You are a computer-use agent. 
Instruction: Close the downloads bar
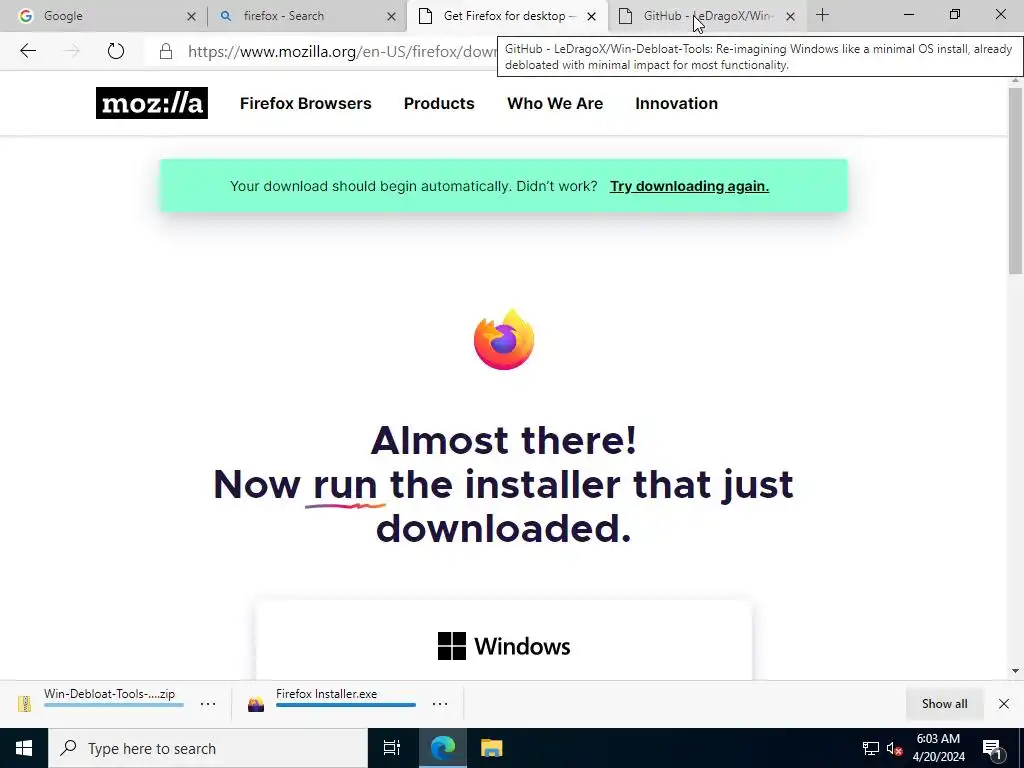pyautogui.click(x=1004, y=703)
